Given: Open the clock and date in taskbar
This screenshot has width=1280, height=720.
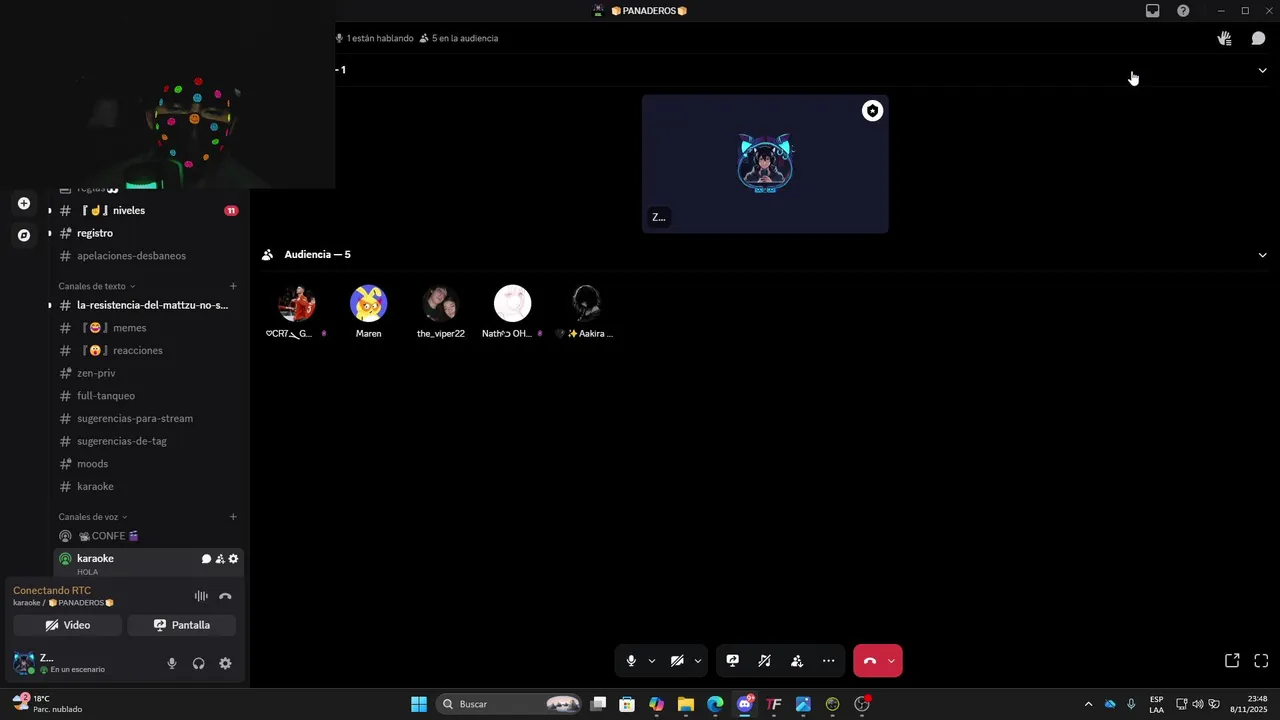Looking at the screenshot, I should 1249,704.
